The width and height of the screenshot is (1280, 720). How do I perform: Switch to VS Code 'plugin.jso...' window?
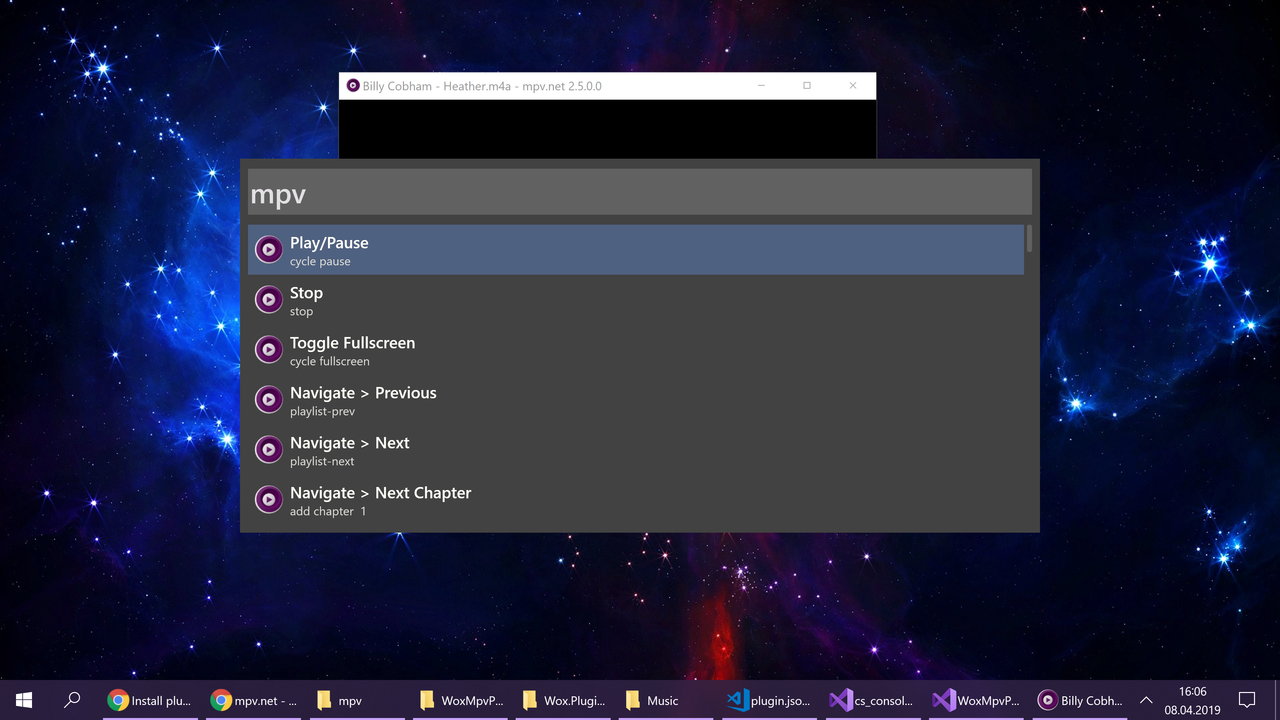pyautogui.click(x=768, y=700)
